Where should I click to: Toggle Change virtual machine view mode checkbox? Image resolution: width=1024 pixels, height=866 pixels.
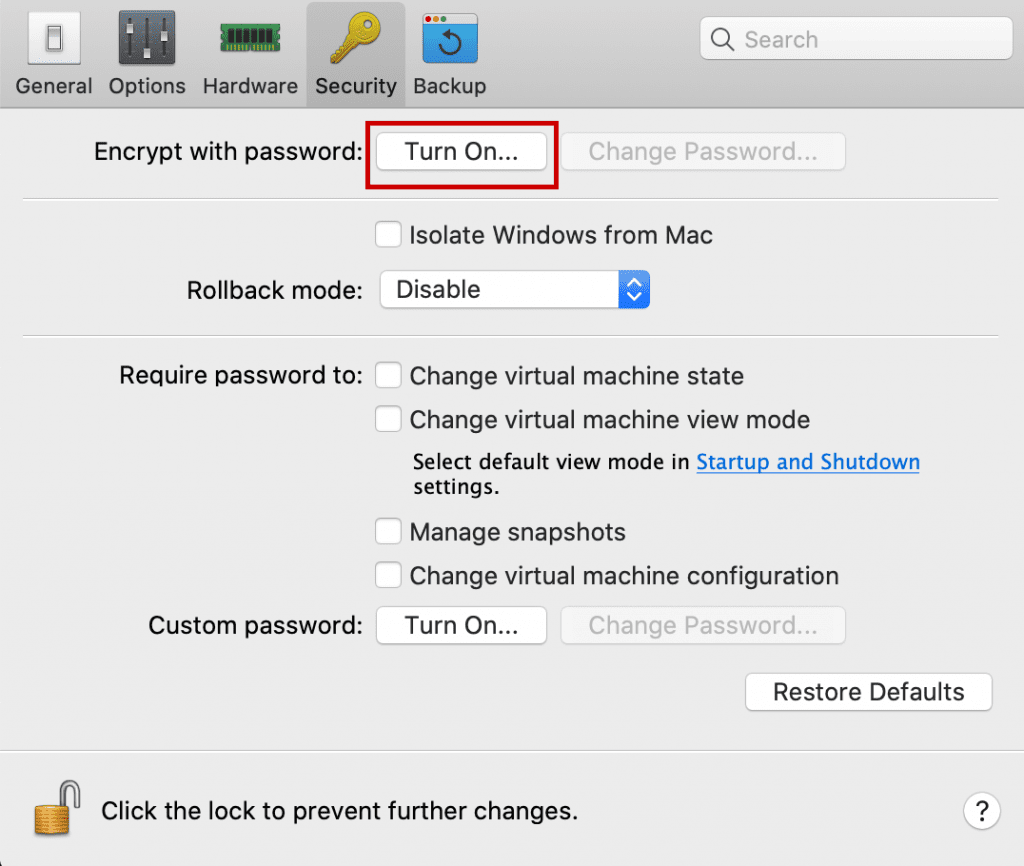pos(388,419)
